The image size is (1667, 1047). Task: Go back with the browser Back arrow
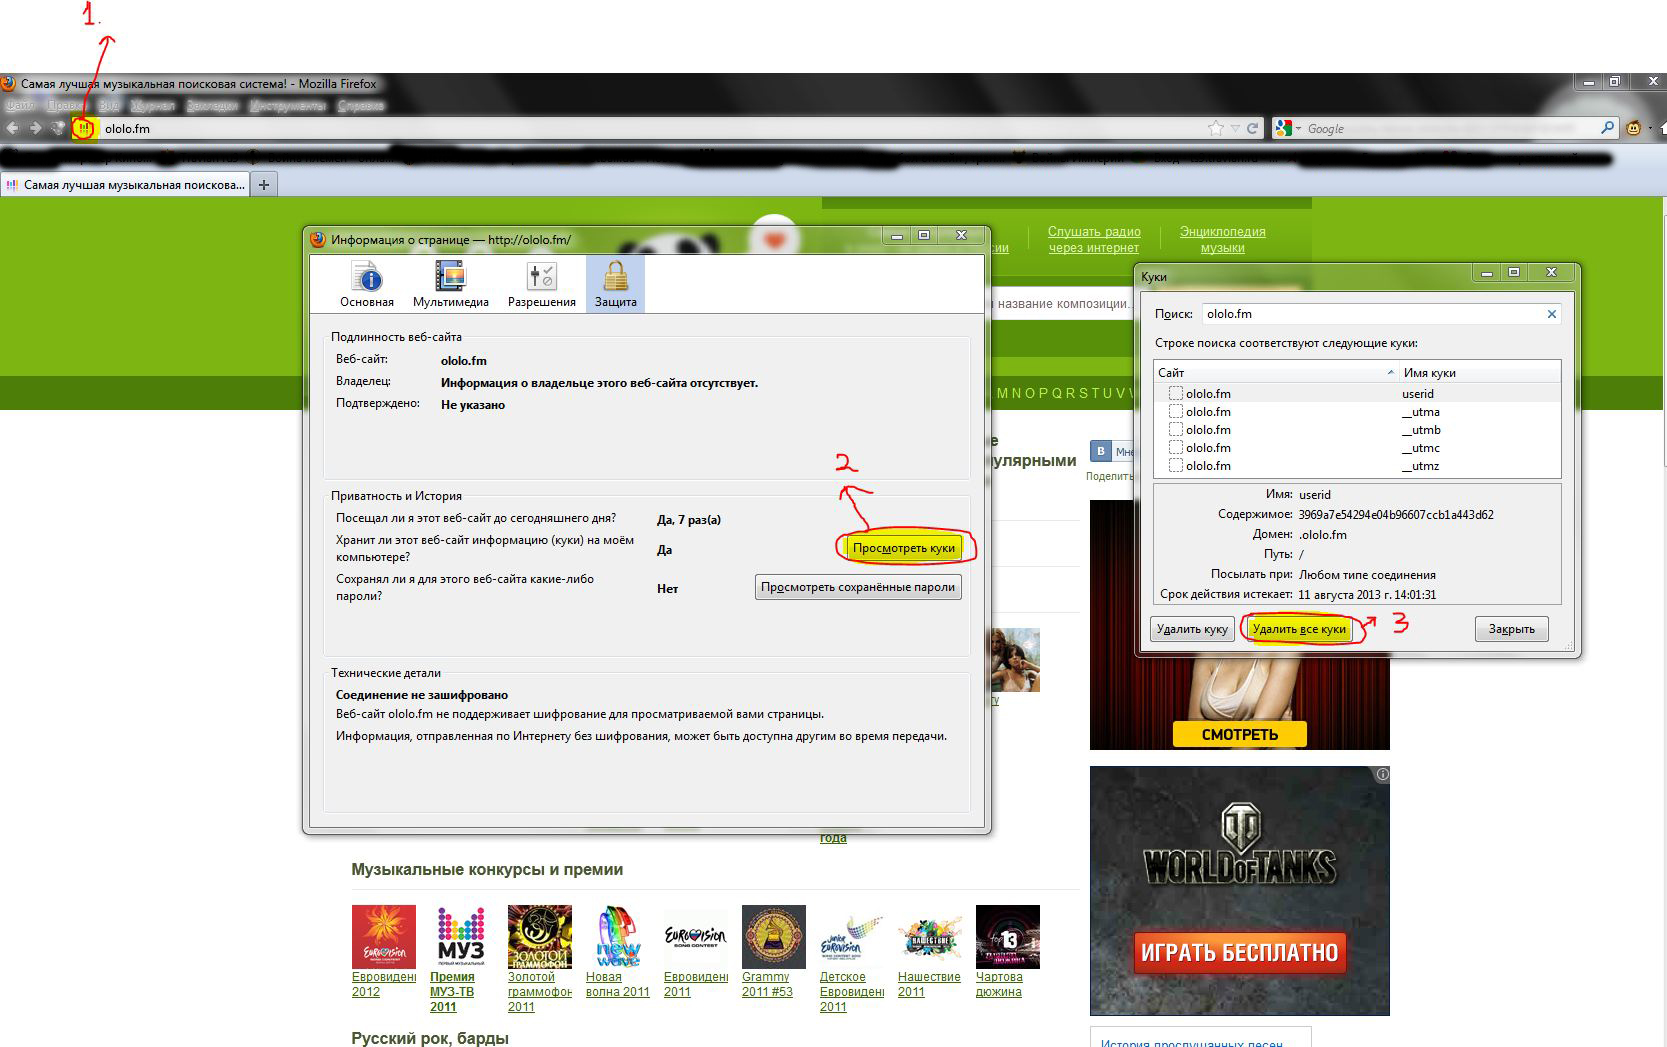(12, 128)
